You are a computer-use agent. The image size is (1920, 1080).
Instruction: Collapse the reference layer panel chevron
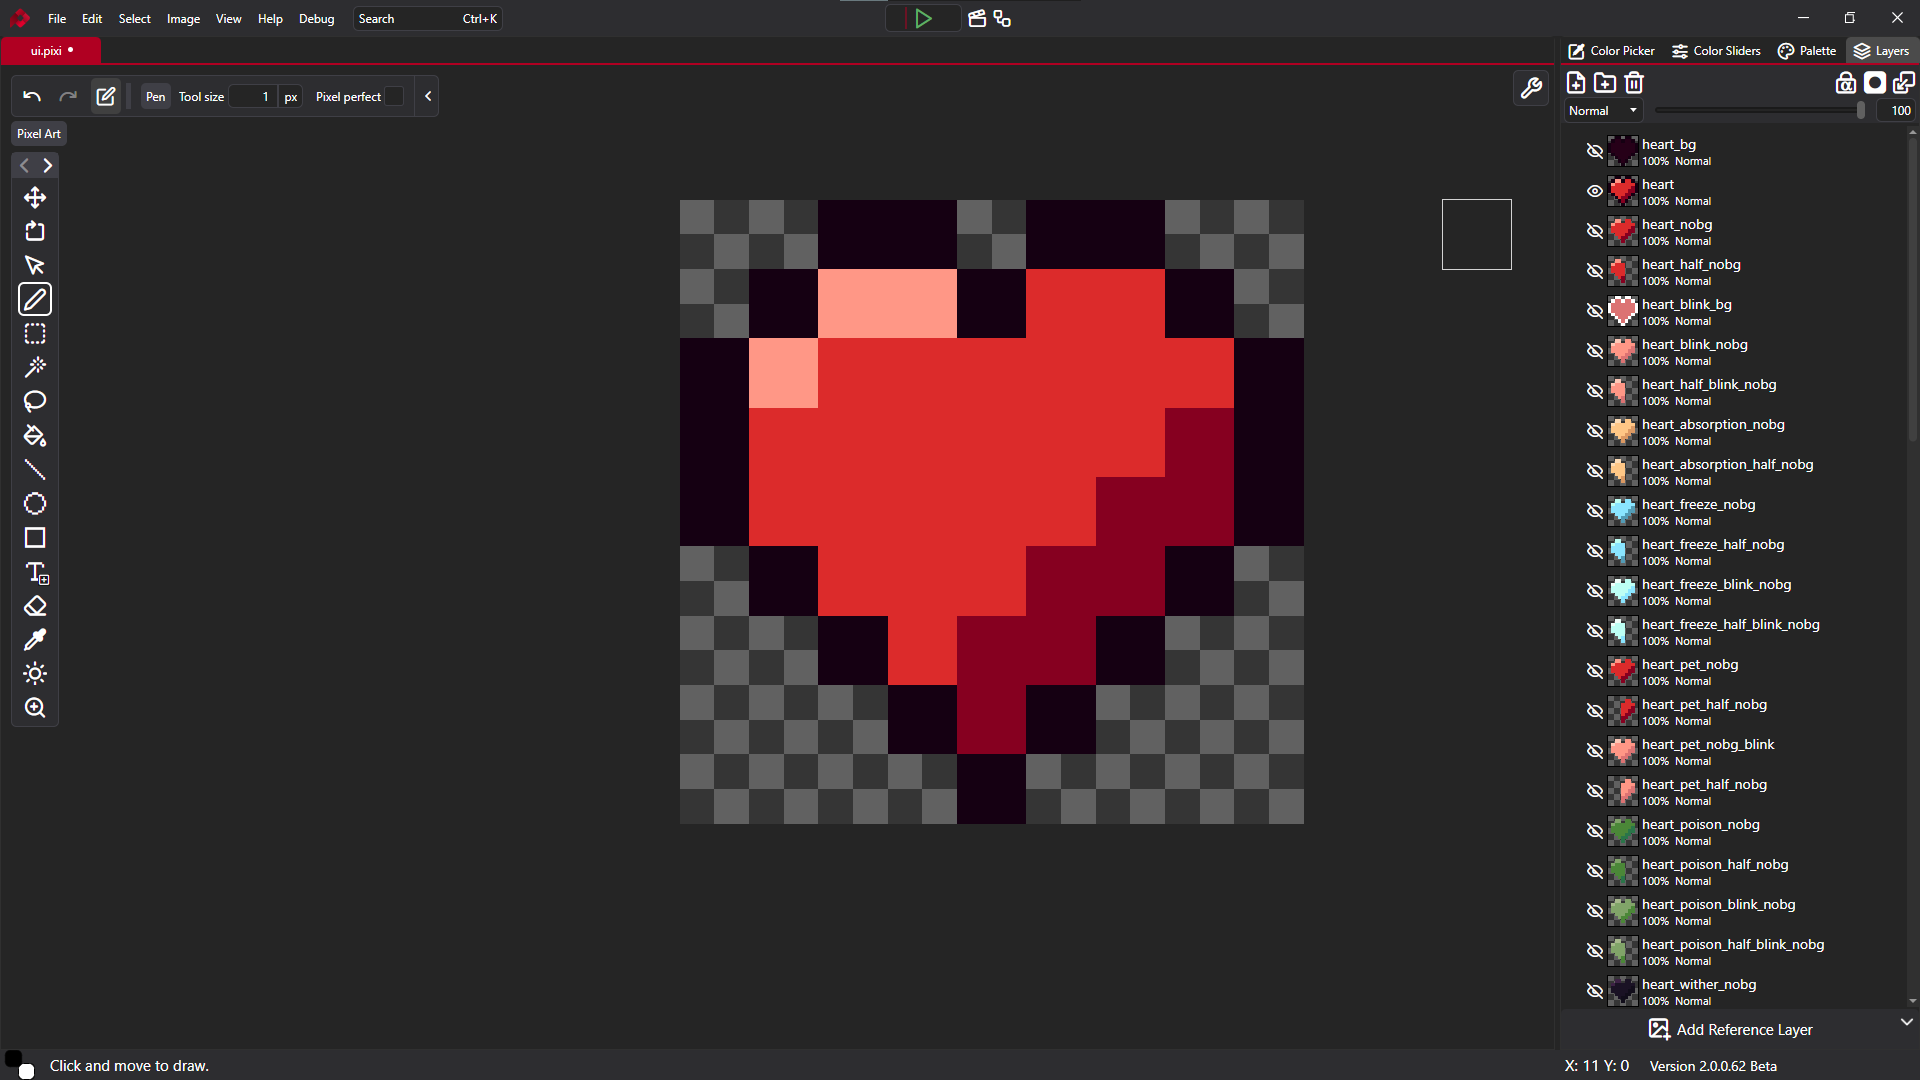1906,1022
